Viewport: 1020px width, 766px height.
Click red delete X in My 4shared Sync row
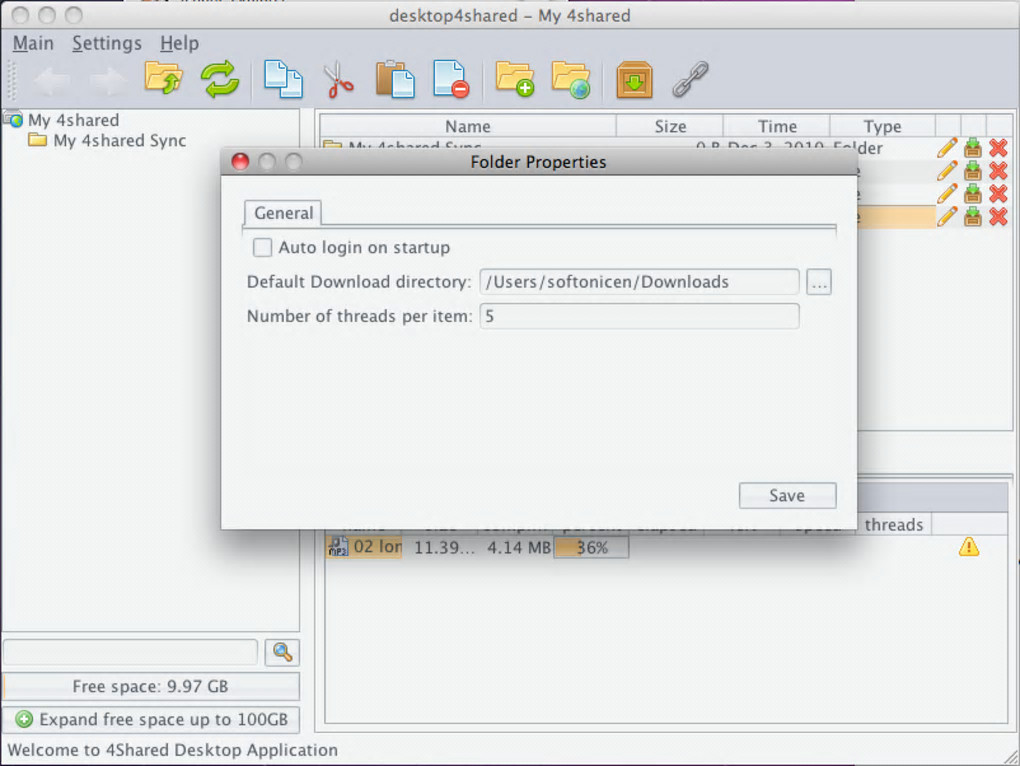998,148
